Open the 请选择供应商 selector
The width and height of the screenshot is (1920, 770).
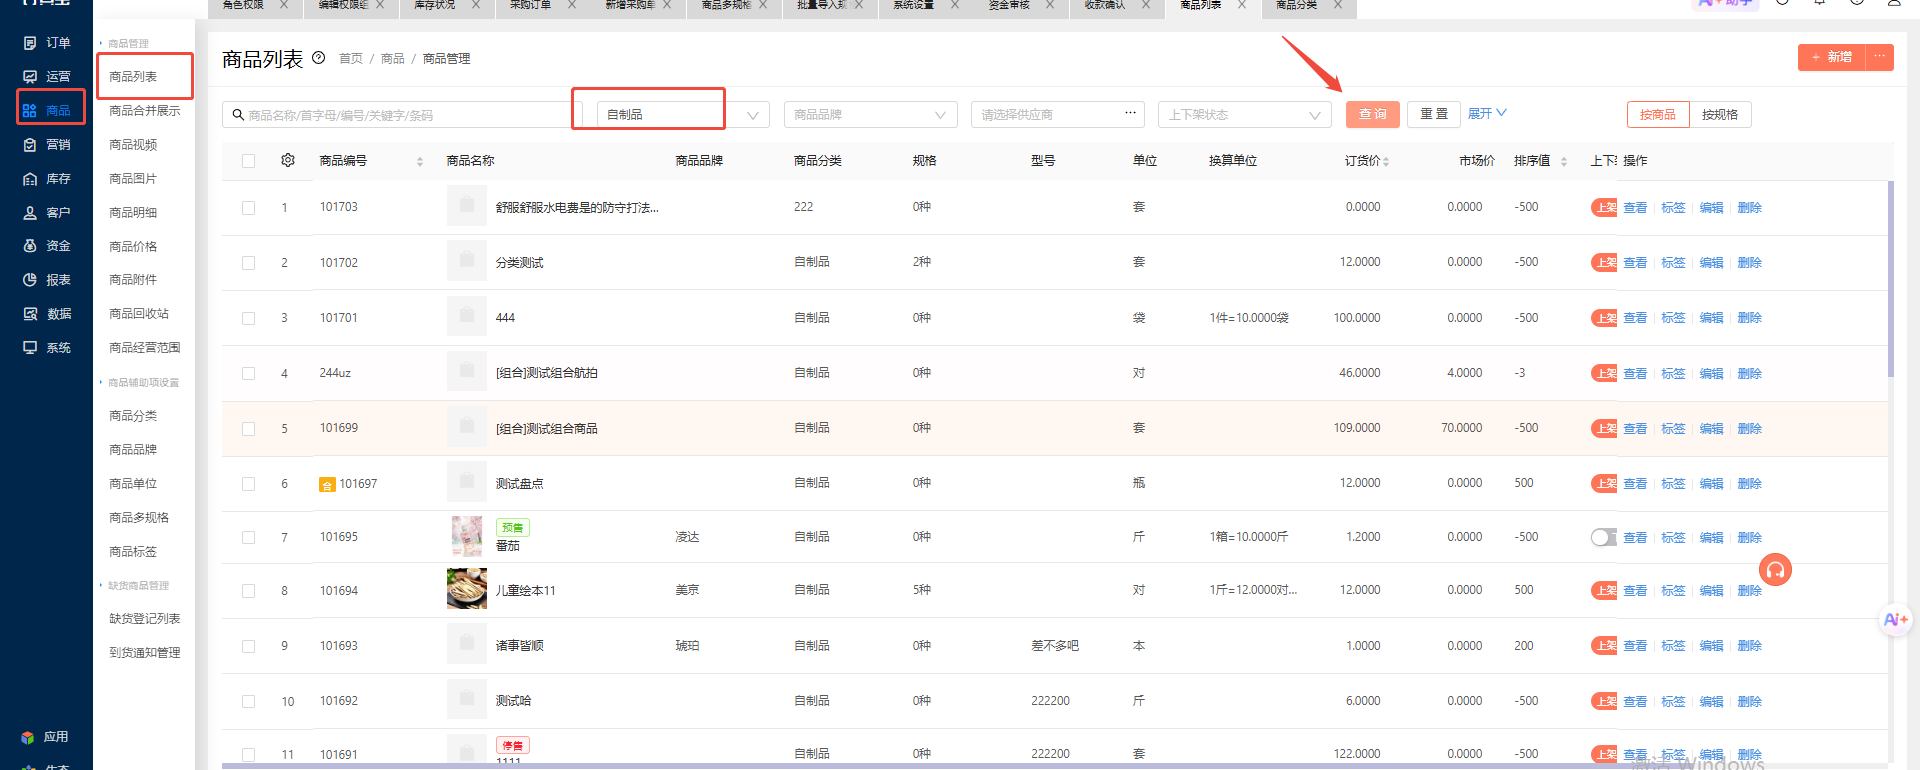tap(1057, 115)
